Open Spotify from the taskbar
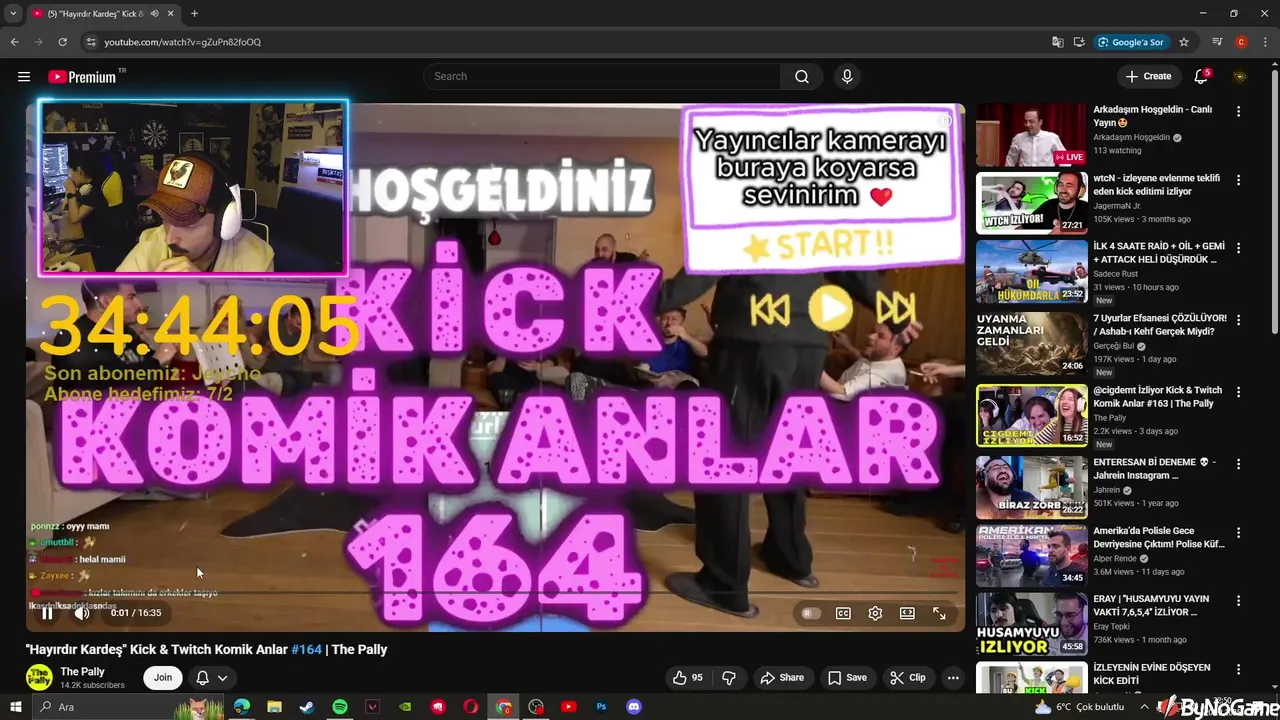The height and width of the screenshot is (720, 1280). (340, 707)
